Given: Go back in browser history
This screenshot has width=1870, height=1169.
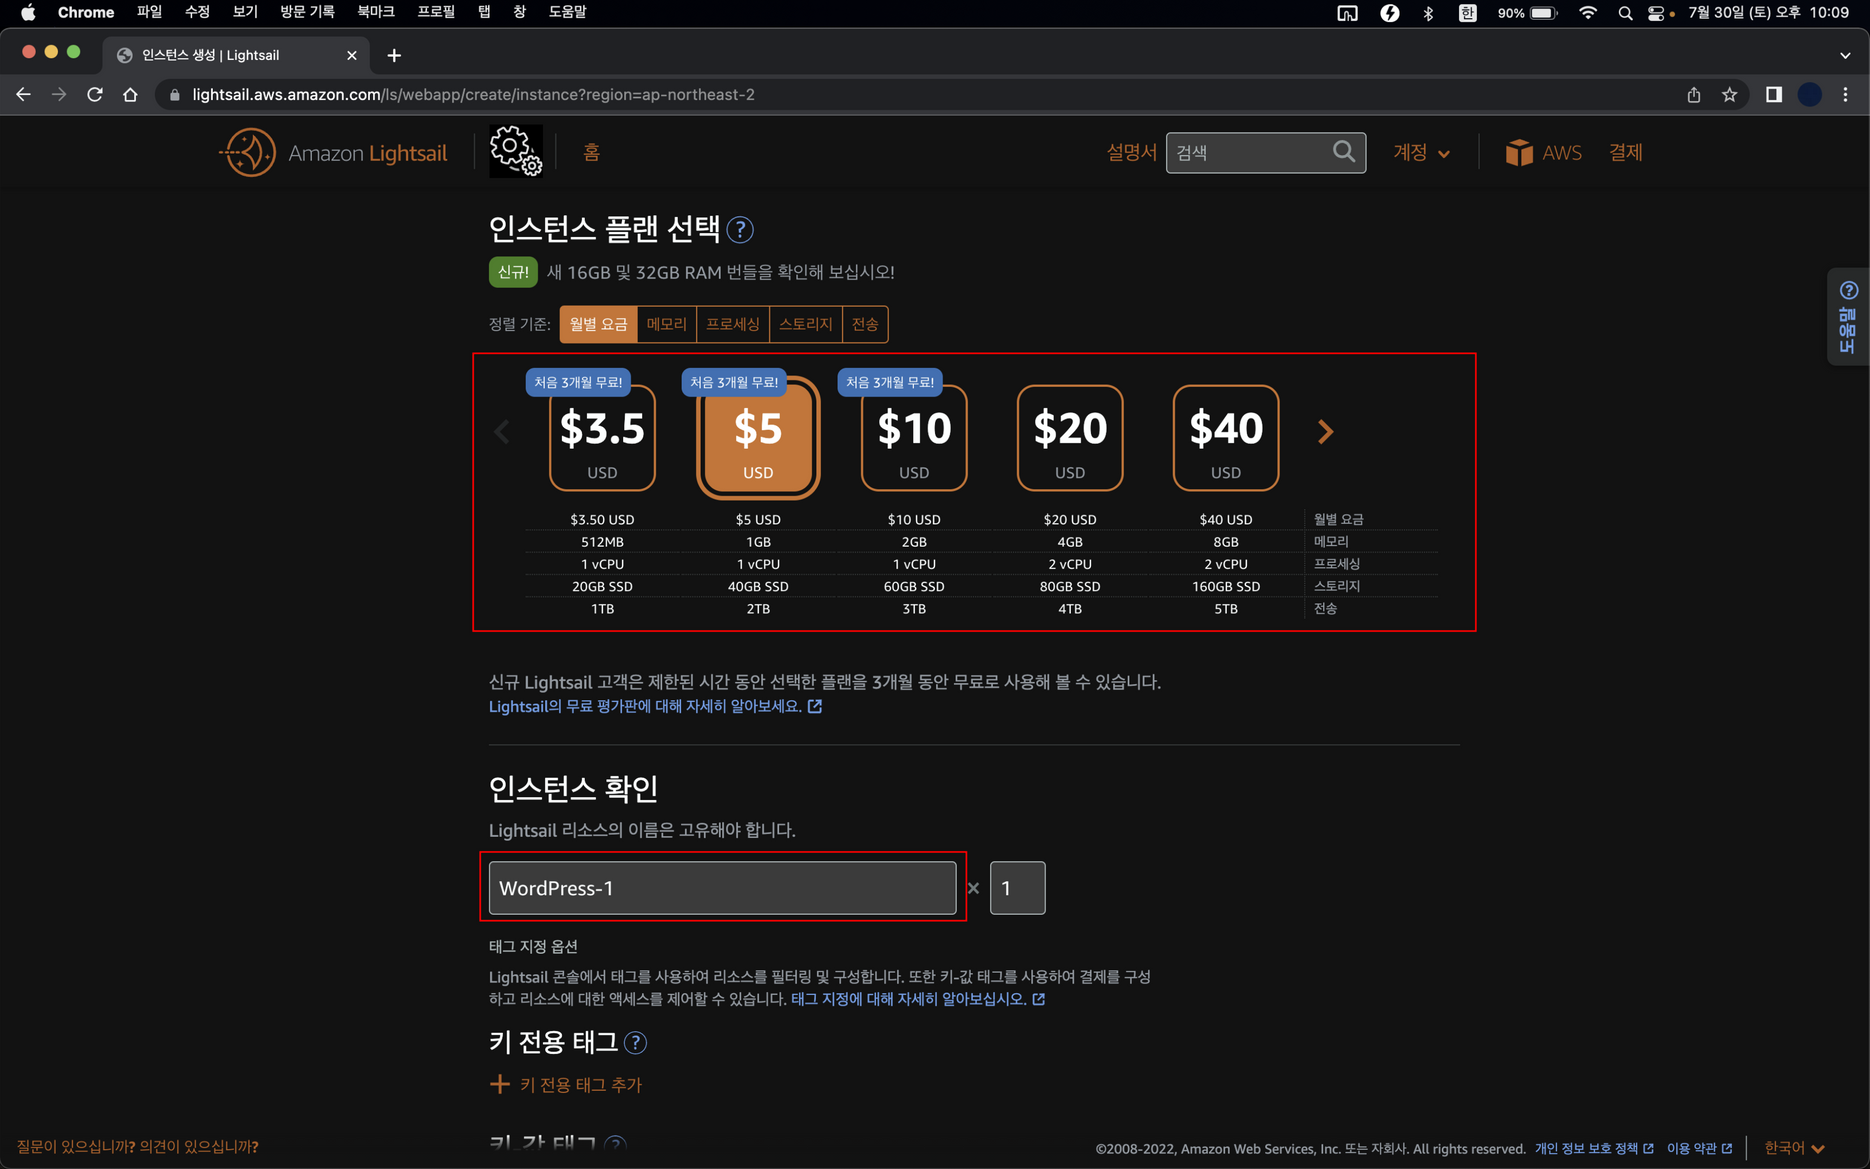Looking at the screenshot, I should click(23, 95).
